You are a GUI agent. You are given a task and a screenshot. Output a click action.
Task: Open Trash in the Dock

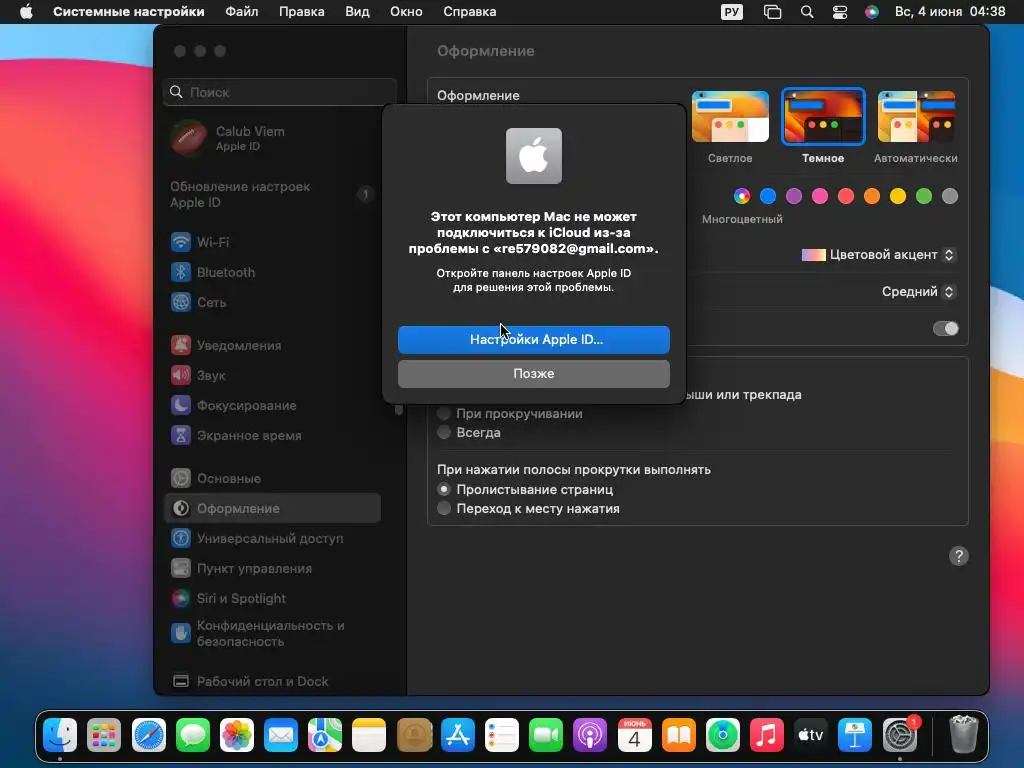963,736
